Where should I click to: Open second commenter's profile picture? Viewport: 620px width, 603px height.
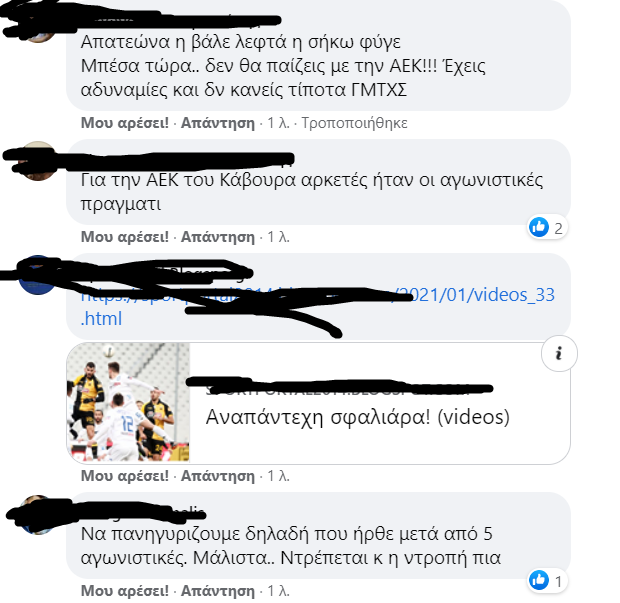click(38, 161)
